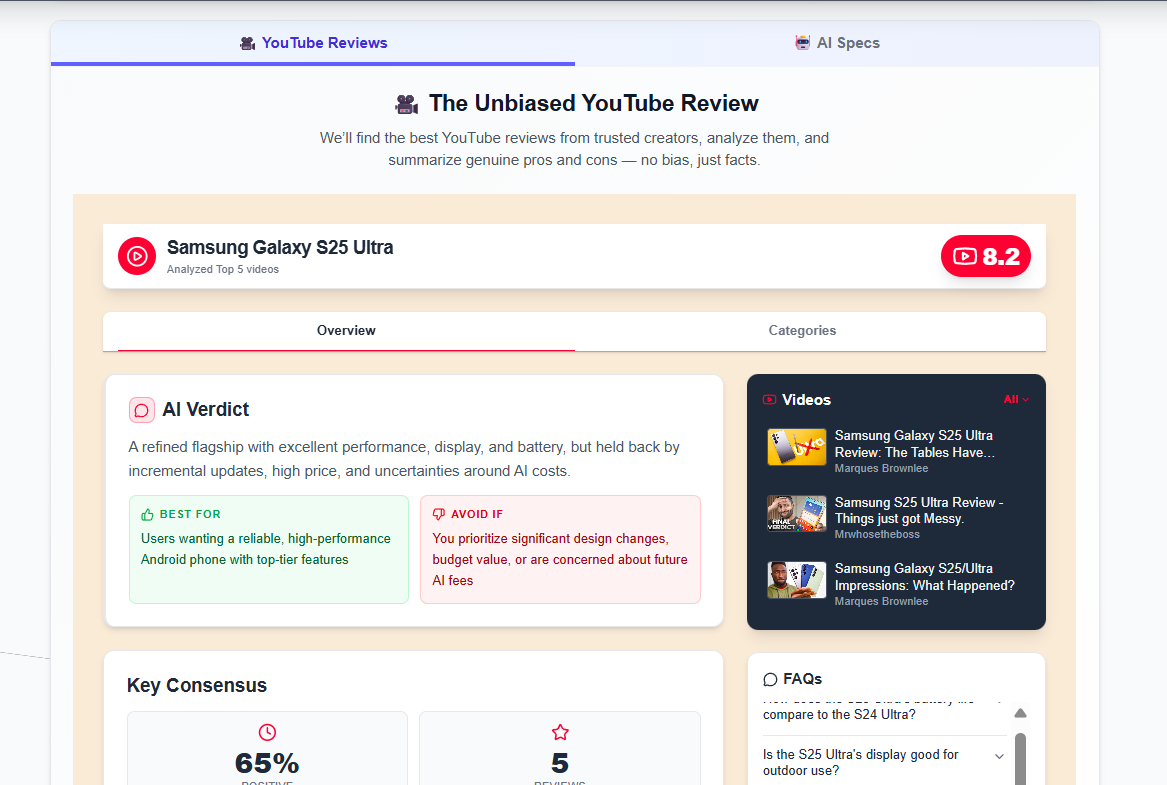Expand the S24 Ultra battery comparison FAQ

(884, 711)
